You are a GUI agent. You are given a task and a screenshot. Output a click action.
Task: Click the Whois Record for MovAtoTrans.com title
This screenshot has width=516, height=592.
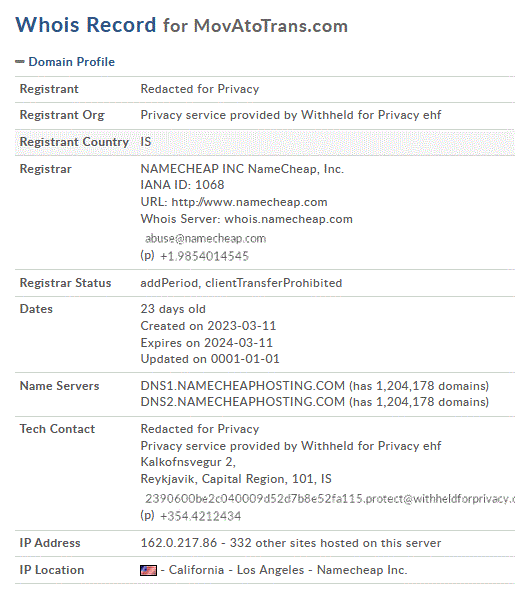point(181,25)
